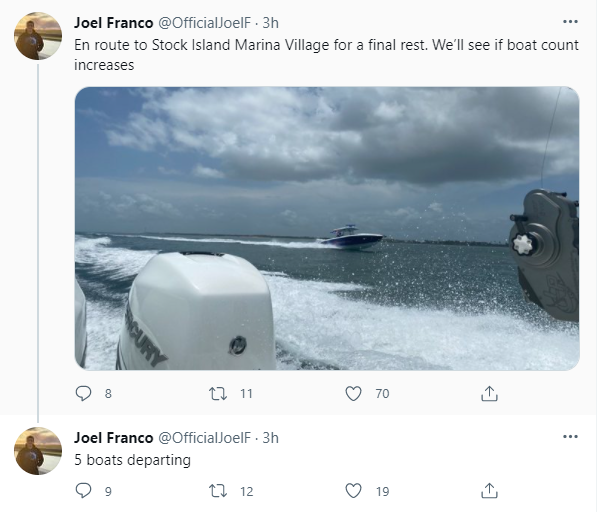This screenshot has height=512, width=608.
Task: Enlarge the boat photo in the tweet
Action: pyautogui.click(x=326, y=228)
